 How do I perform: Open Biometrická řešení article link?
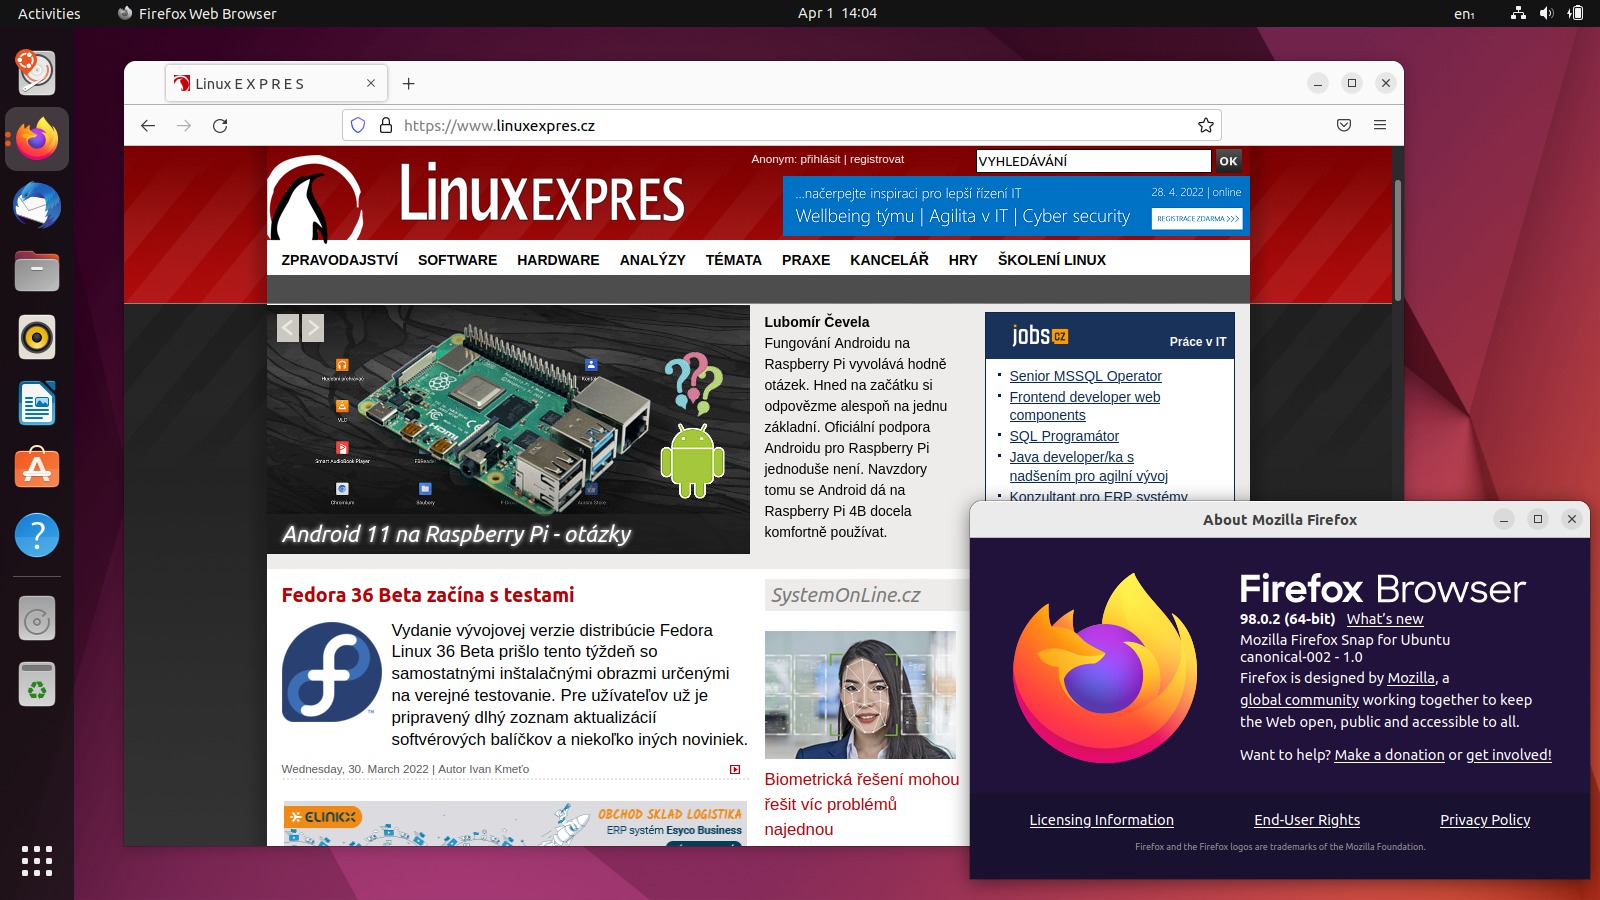coord(861,804)
